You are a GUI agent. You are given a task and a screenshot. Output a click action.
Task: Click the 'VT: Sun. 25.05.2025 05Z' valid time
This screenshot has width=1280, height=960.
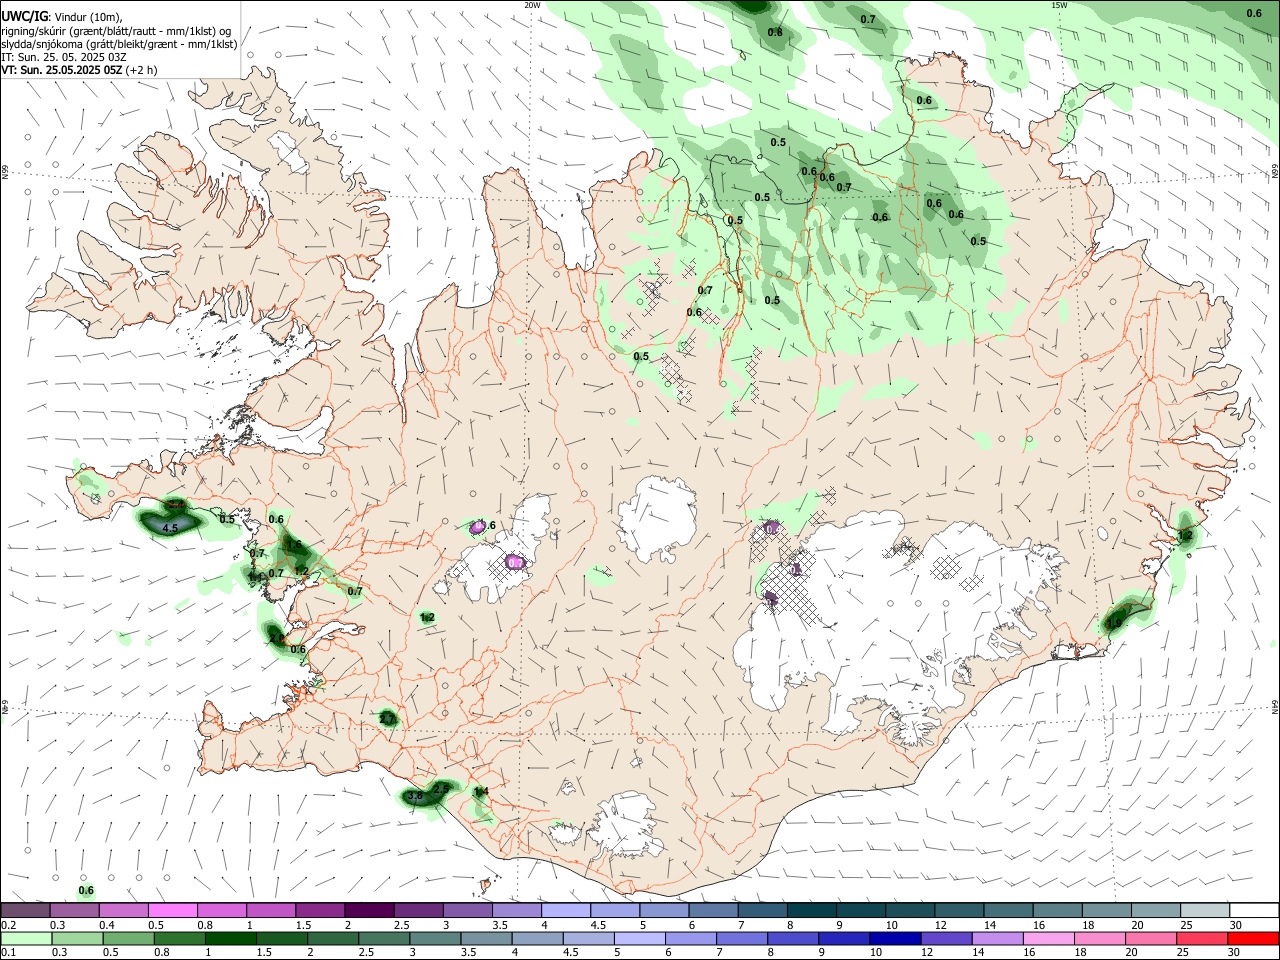coord(64,70)
